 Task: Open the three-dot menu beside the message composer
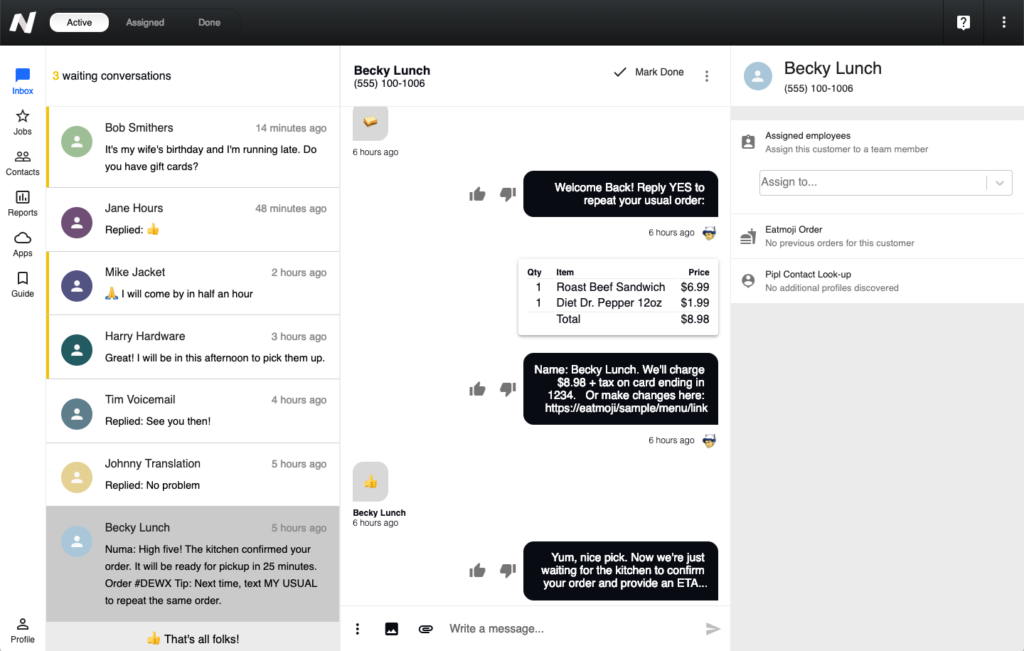pyautogui.click(x=357, y=629)
